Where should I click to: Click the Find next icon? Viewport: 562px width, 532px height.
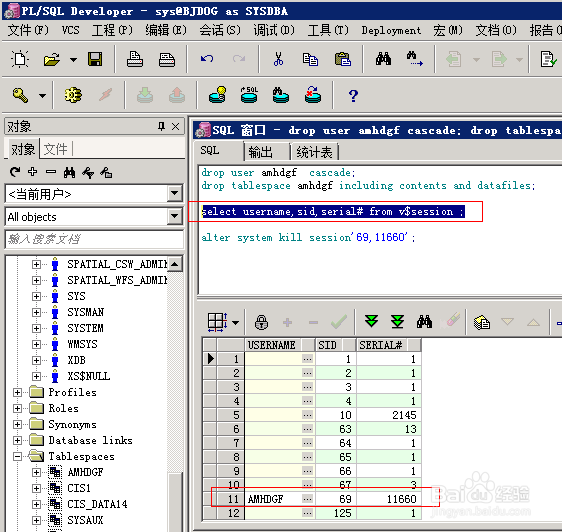click(414, 59)
